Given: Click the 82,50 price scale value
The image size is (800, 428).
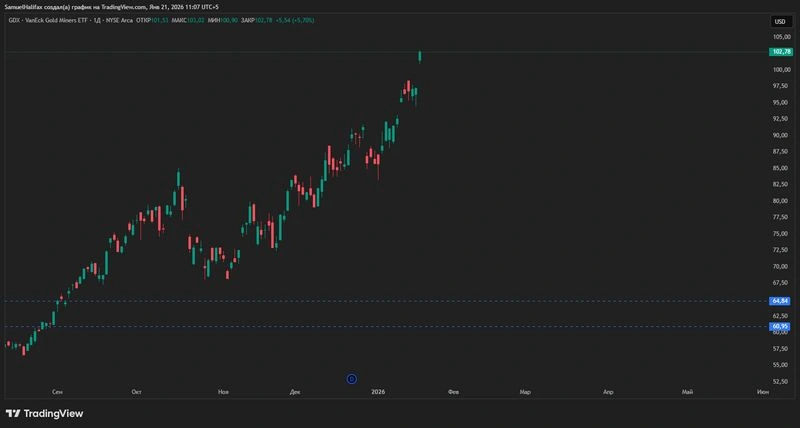Looking at the screenshot, I should [x=782, y=184].
